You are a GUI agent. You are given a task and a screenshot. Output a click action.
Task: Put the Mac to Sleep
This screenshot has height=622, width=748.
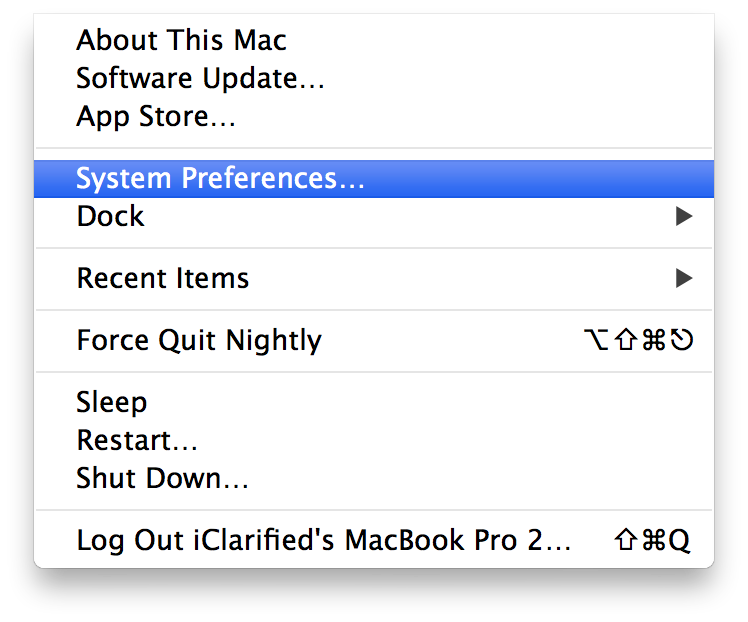tap(111, 402)
